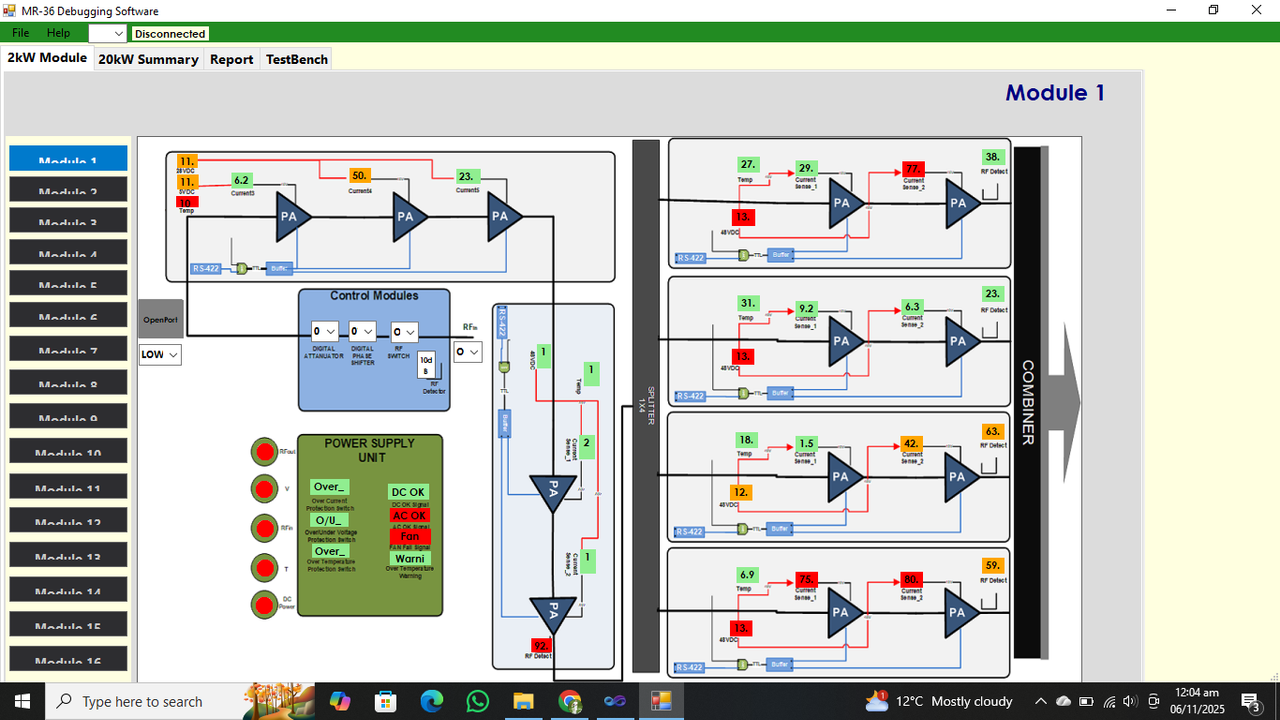
Task: Click the orange RF Detect indicator on bottom branch
Action: pyautogui.click(x=991, y=567)
